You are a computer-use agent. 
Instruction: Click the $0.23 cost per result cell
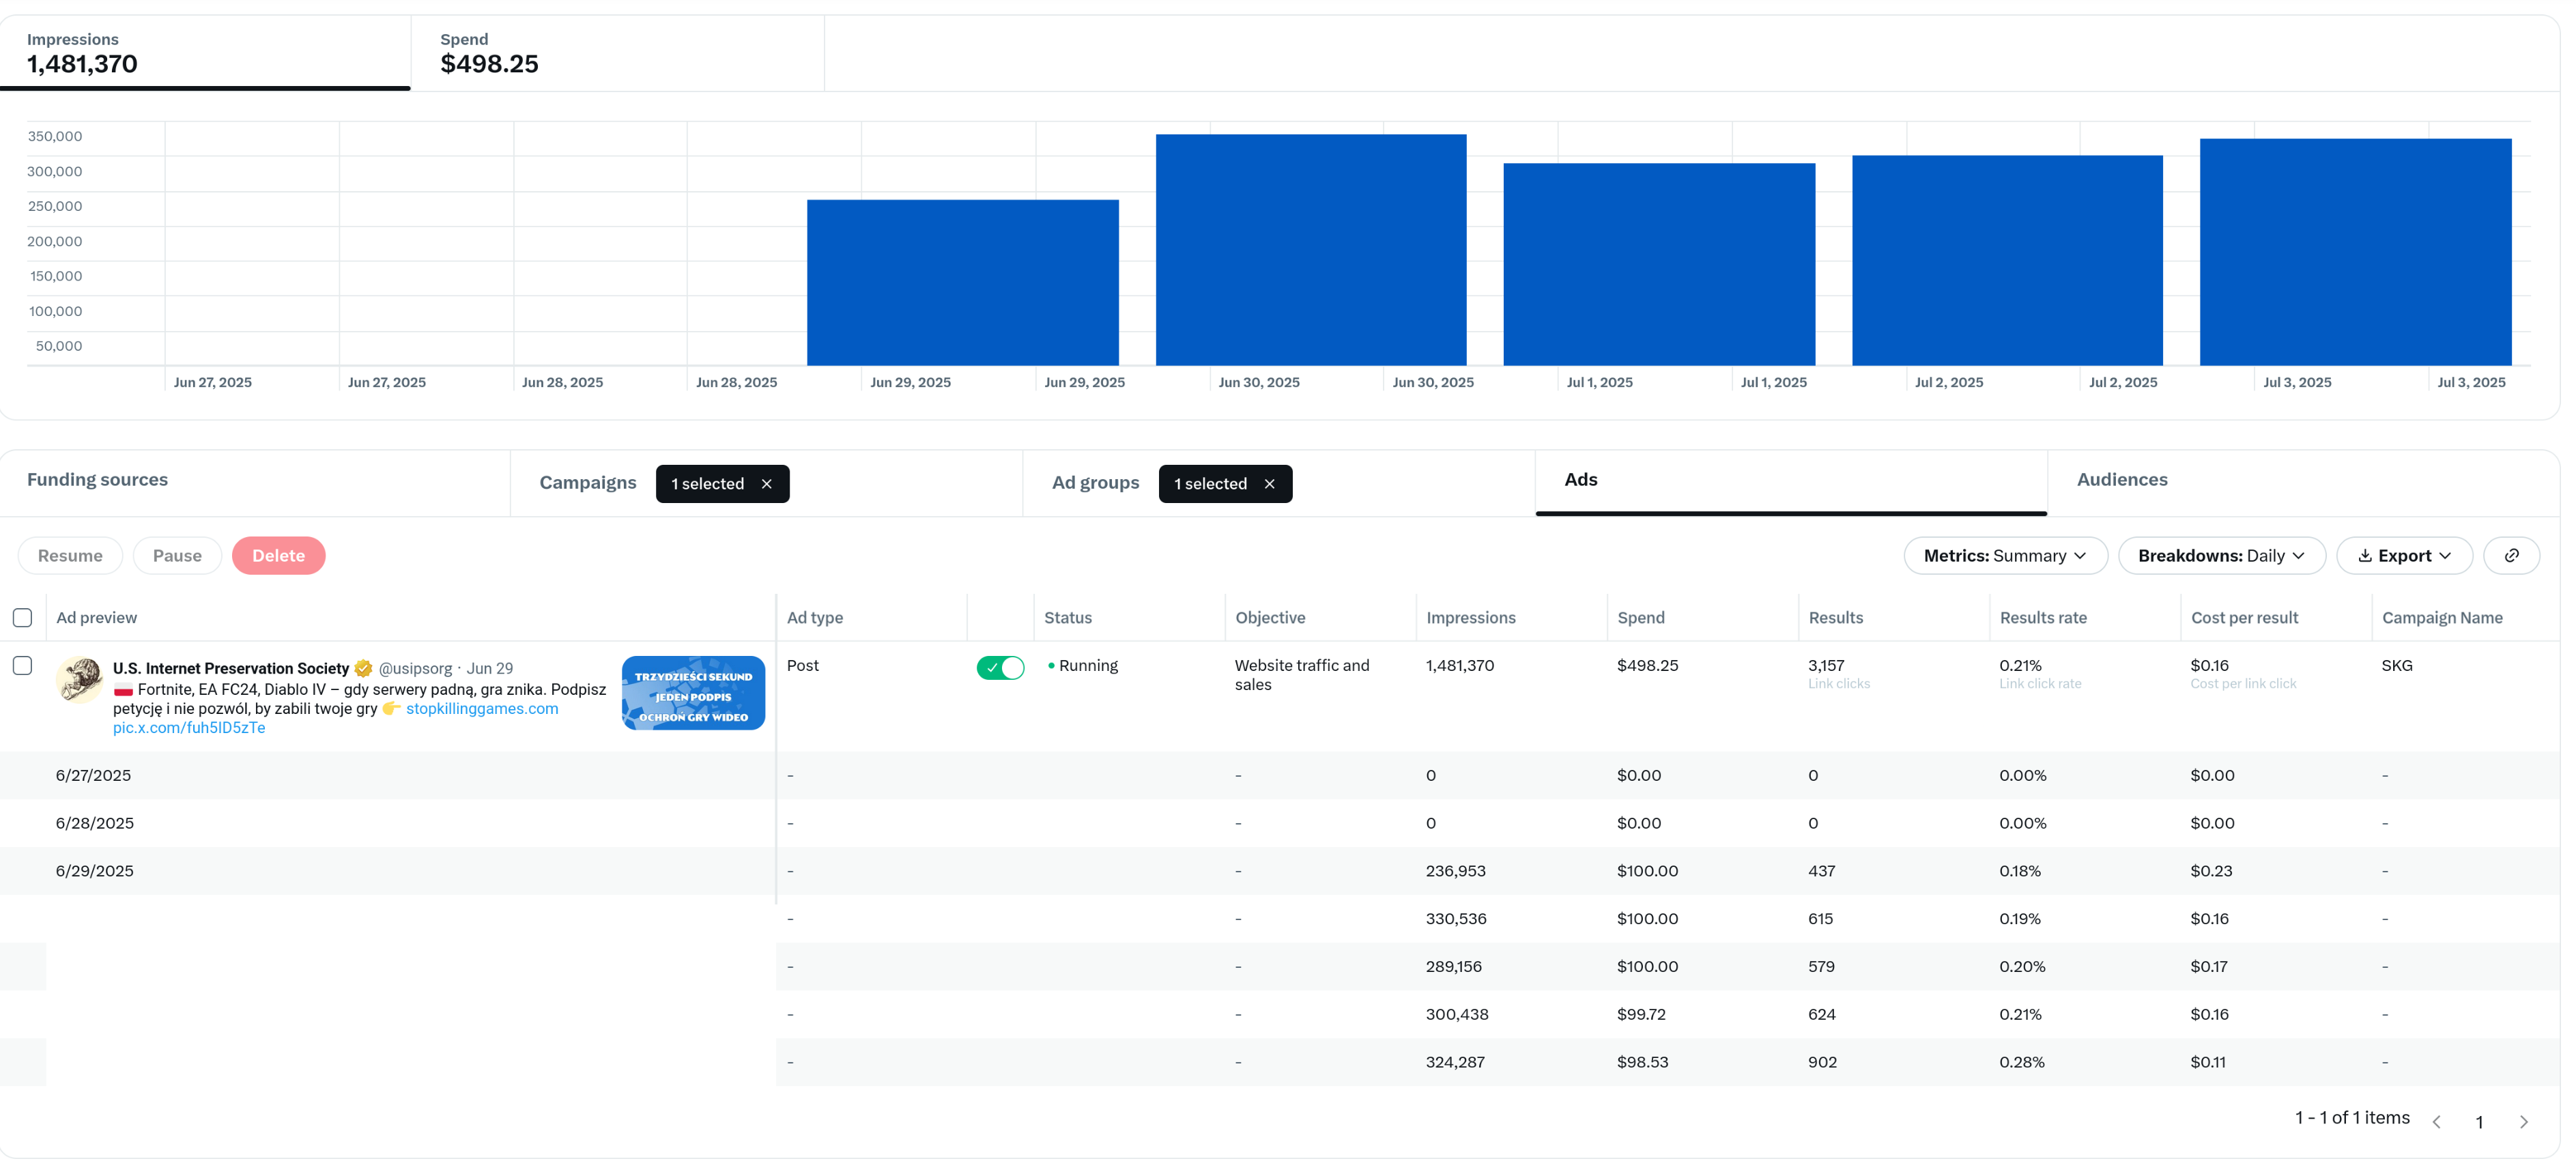(x=2211, y=872)
